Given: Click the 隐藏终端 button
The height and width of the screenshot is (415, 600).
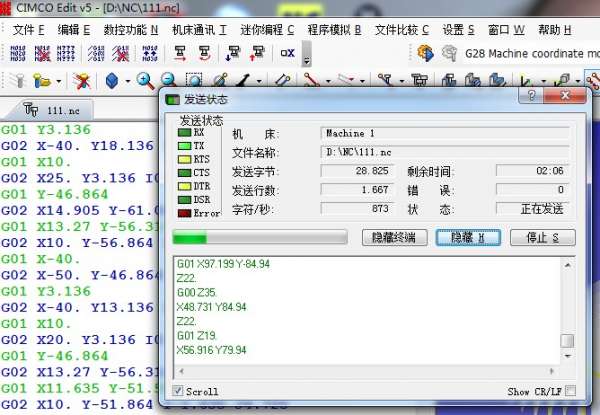Looking at the screenshot, I should click(395, 238).
